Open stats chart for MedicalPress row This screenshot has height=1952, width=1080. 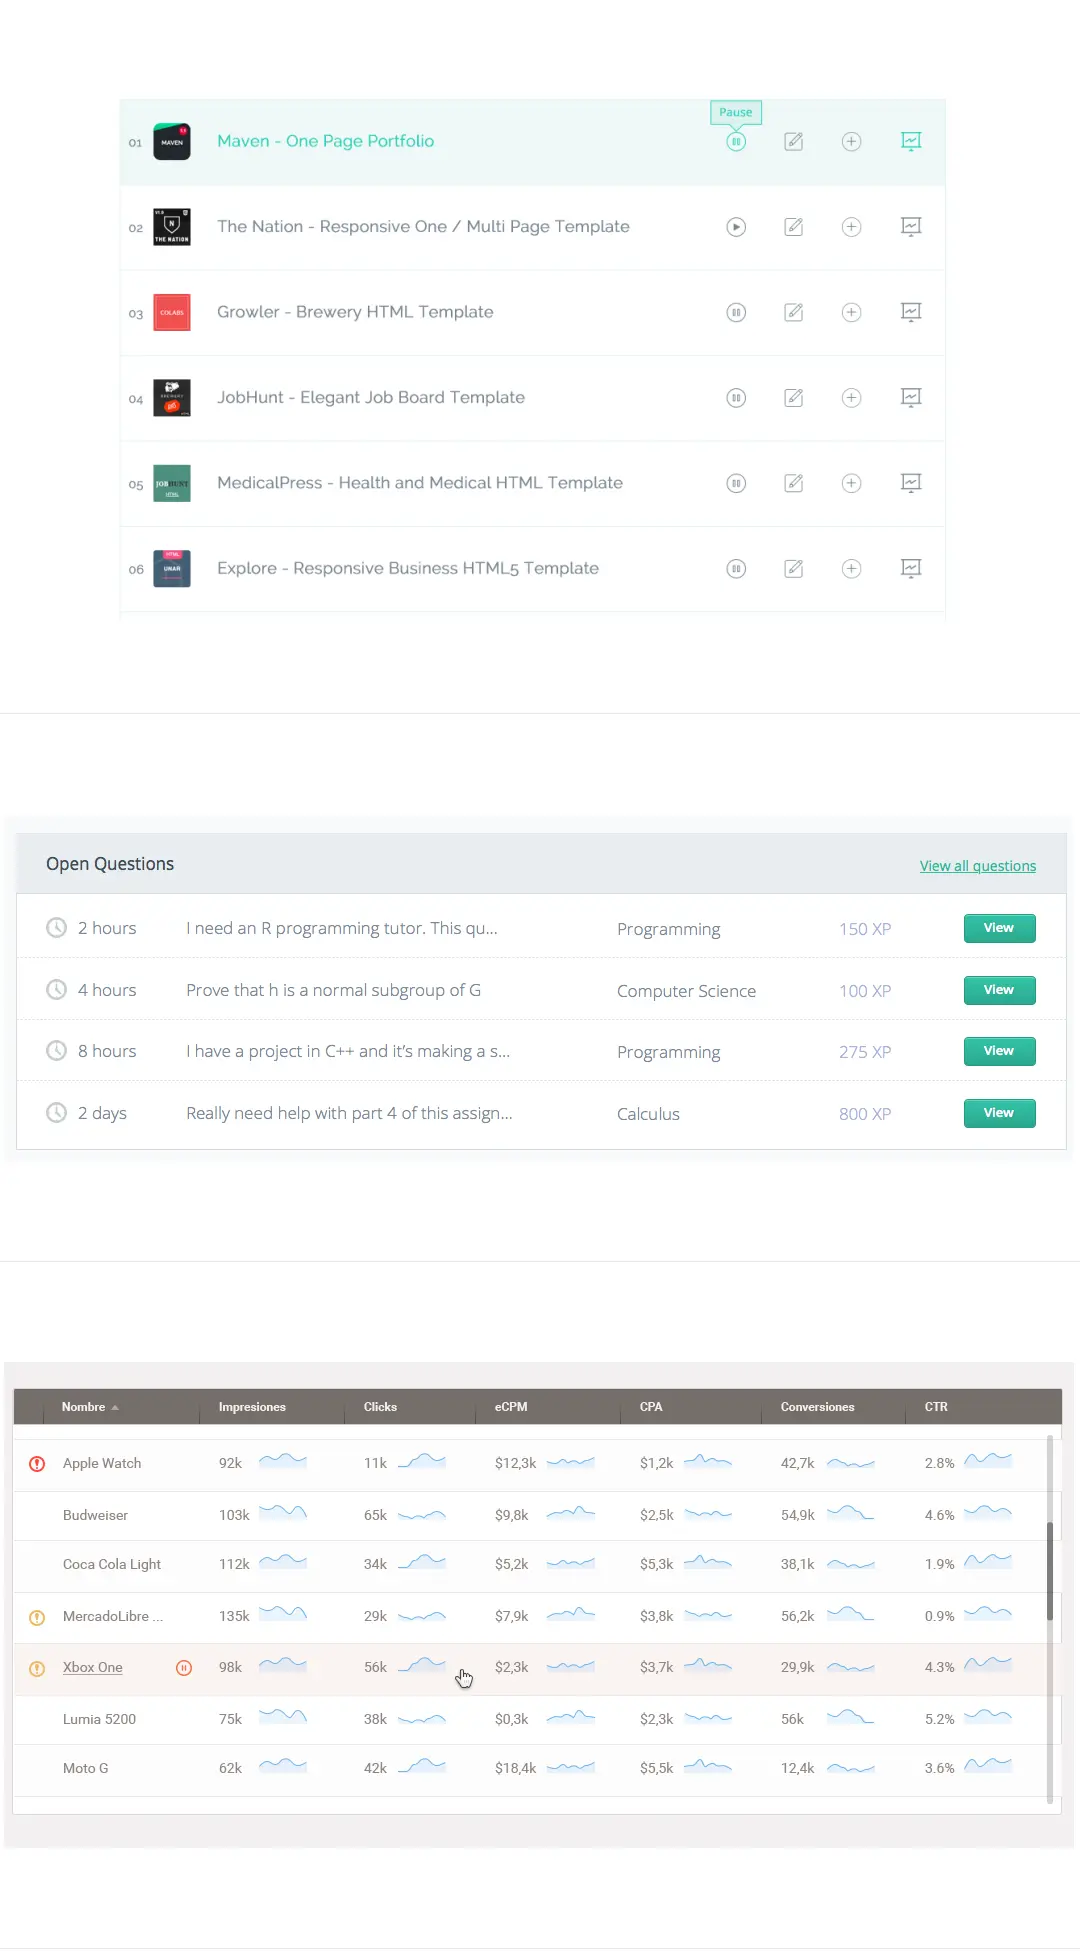911,483
